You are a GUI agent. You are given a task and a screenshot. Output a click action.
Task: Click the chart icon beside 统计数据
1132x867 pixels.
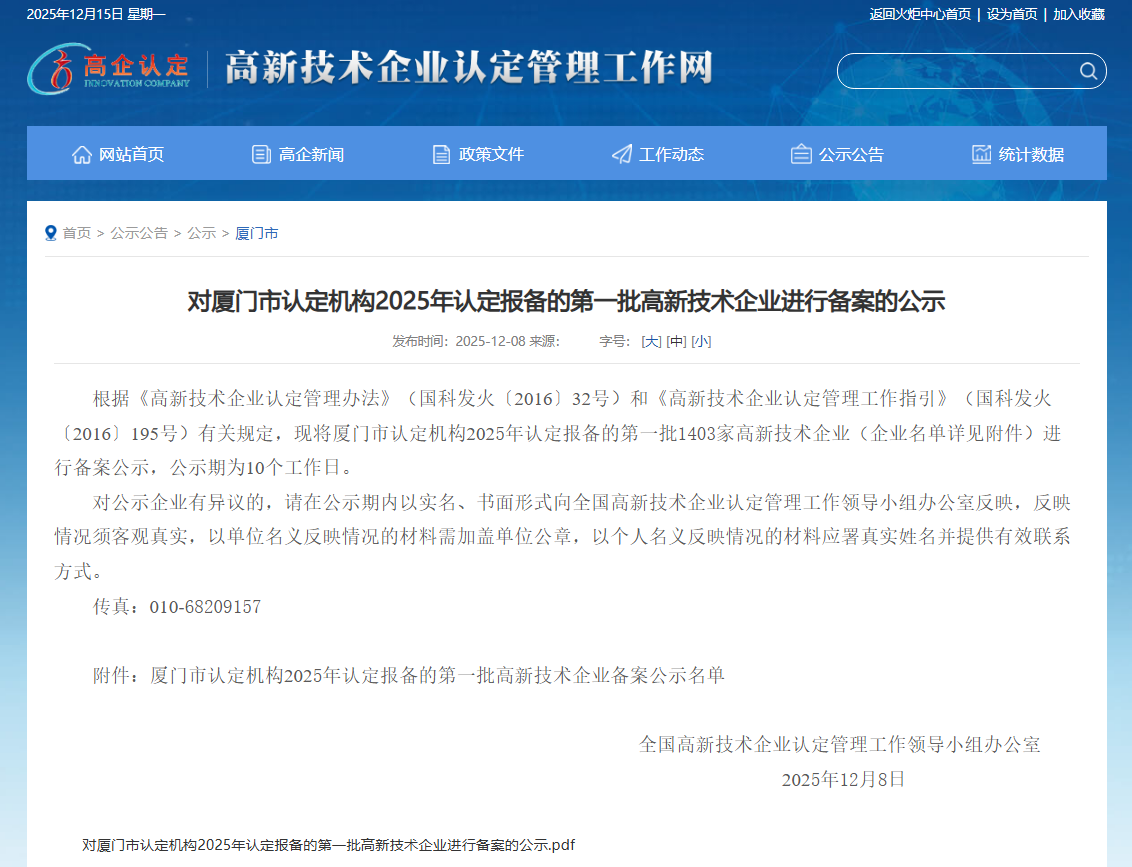click(980, 153)
